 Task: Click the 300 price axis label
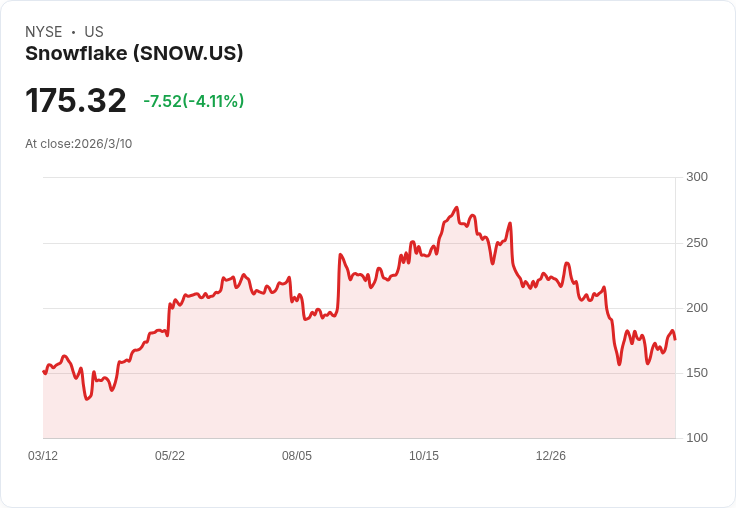point(697,177)
